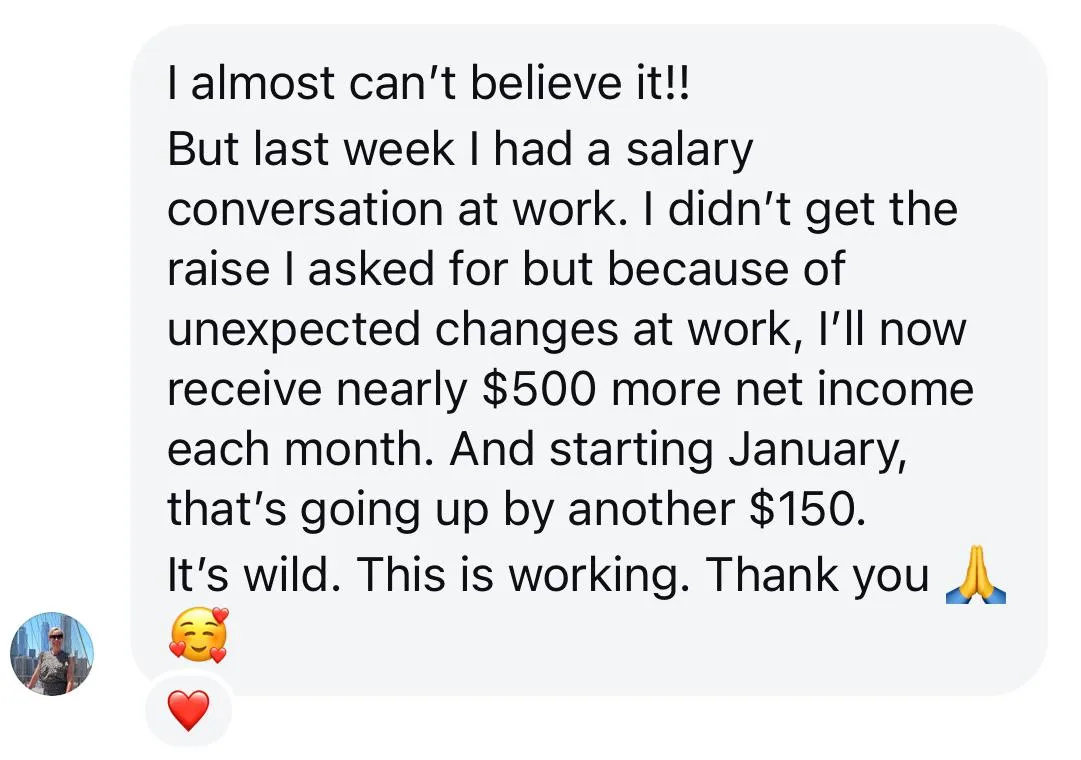Click the word "January," in the message

pyautogui.click(x=817, y=452)
